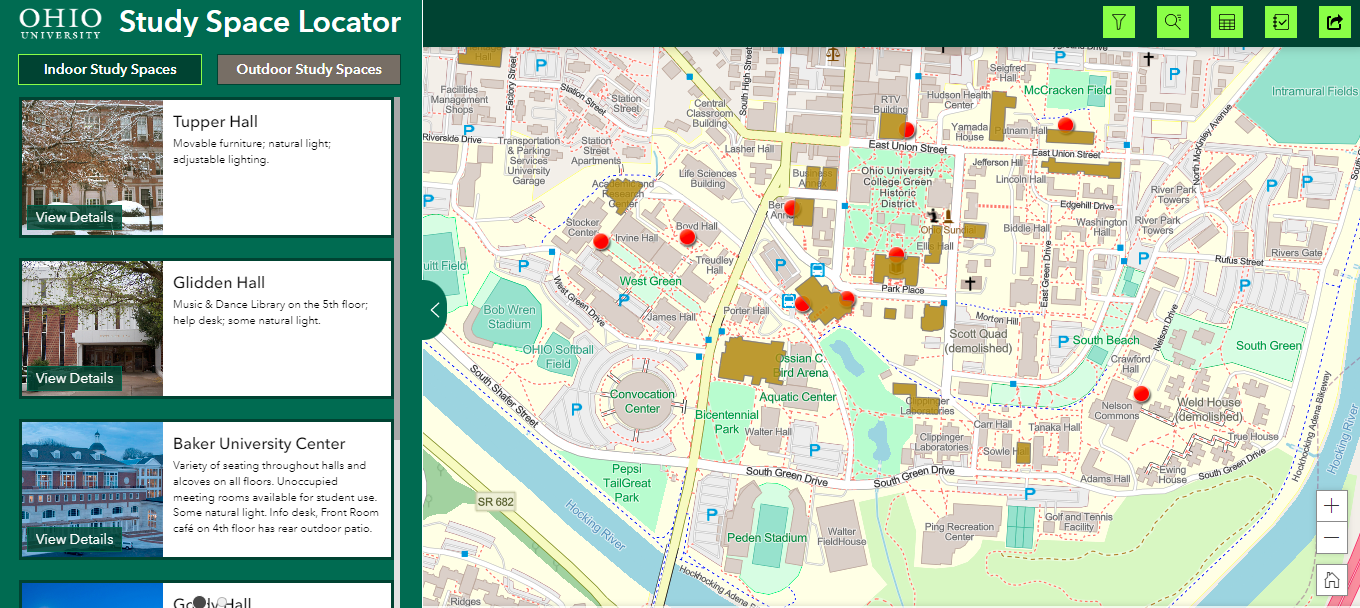This screenshot has width=1360, height=608.
Task: Select the red marker near Irvine Hall
Action: (601, 240)
